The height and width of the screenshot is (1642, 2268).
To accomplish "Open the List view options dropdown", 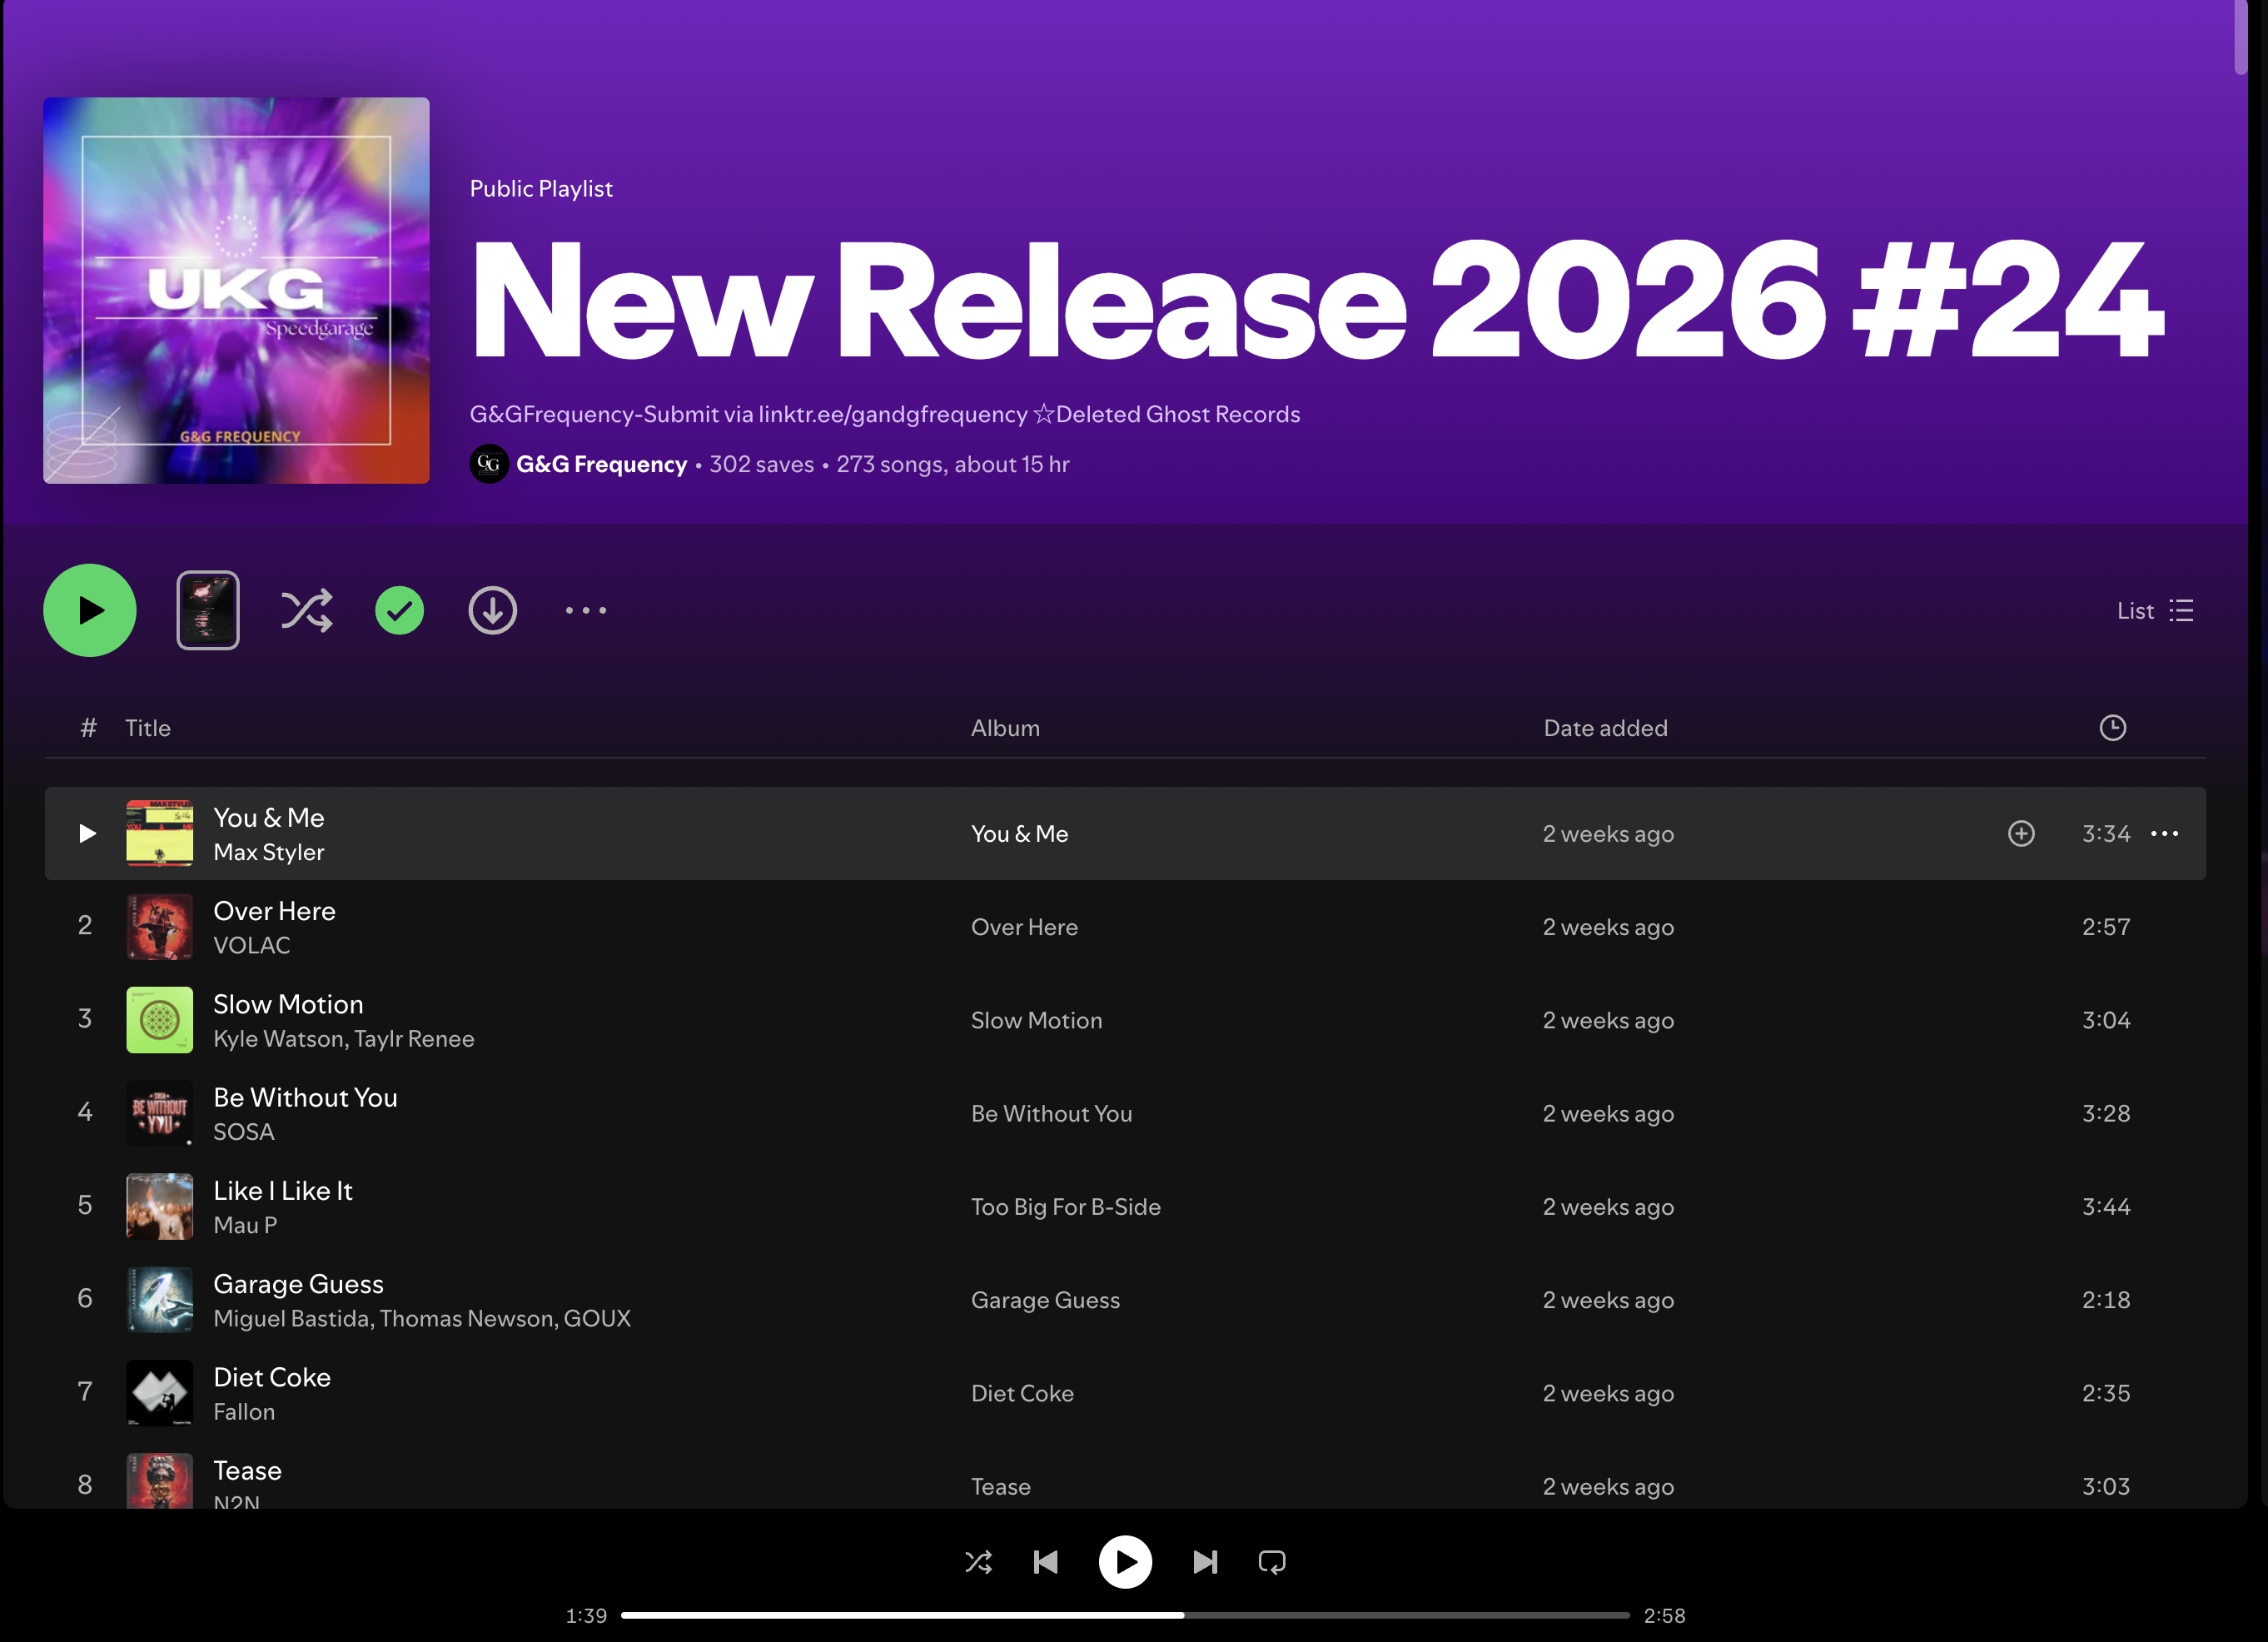I will (2154, 611).
